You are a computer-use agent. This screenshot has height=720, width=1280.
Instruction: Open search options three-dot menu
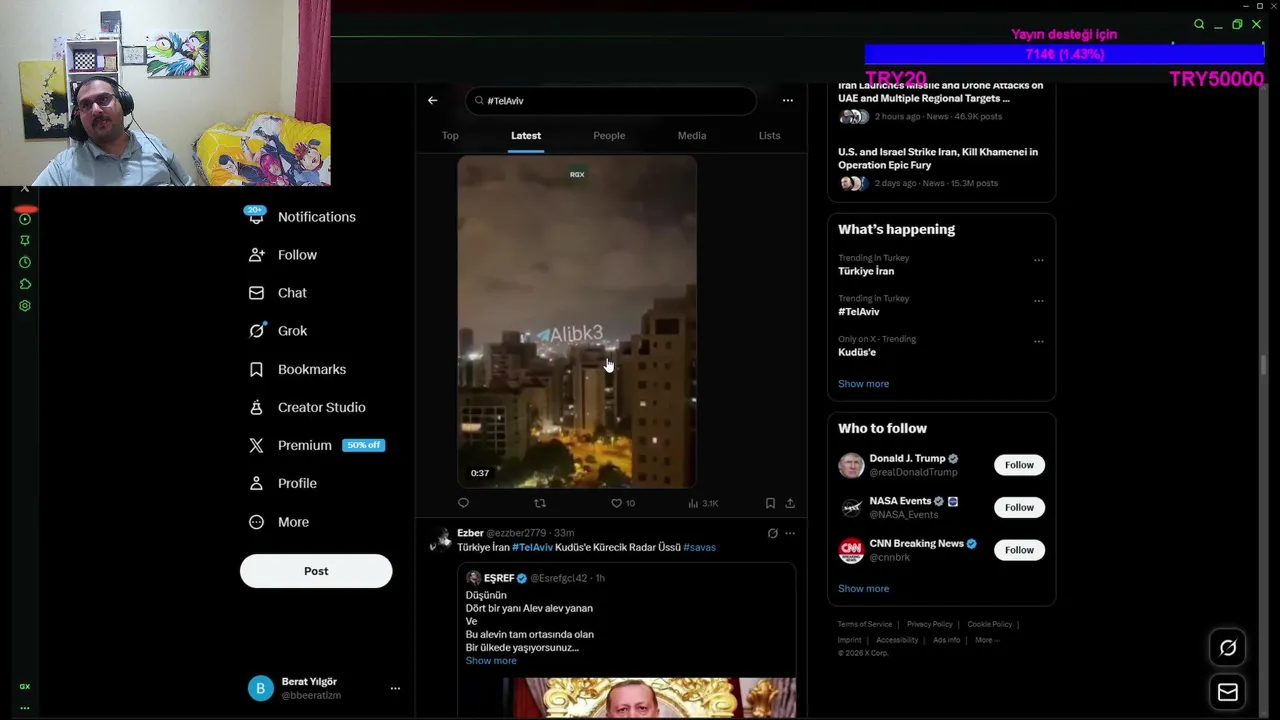[788, 100]
